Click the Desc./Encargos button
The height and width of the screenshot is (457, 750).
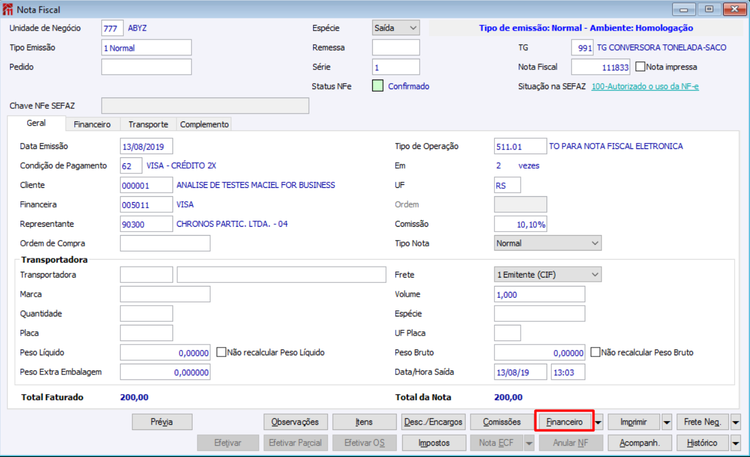(x=433, y=422)
